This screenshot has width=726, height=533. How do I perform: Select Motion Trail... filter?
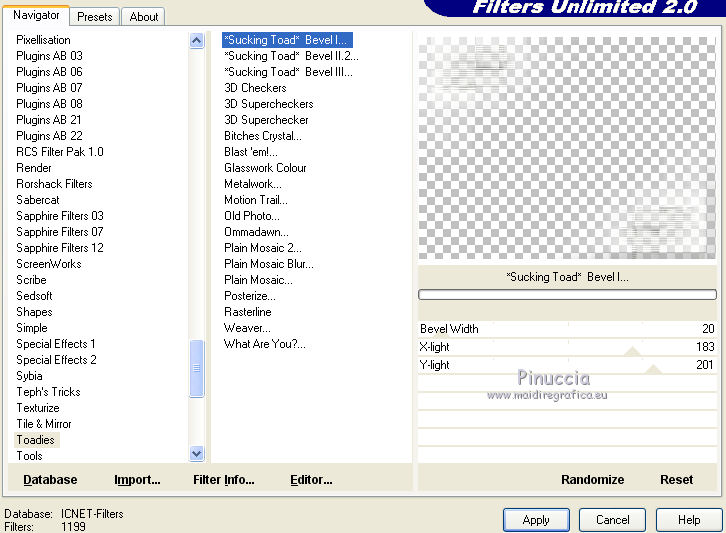[x=256, y=200]
